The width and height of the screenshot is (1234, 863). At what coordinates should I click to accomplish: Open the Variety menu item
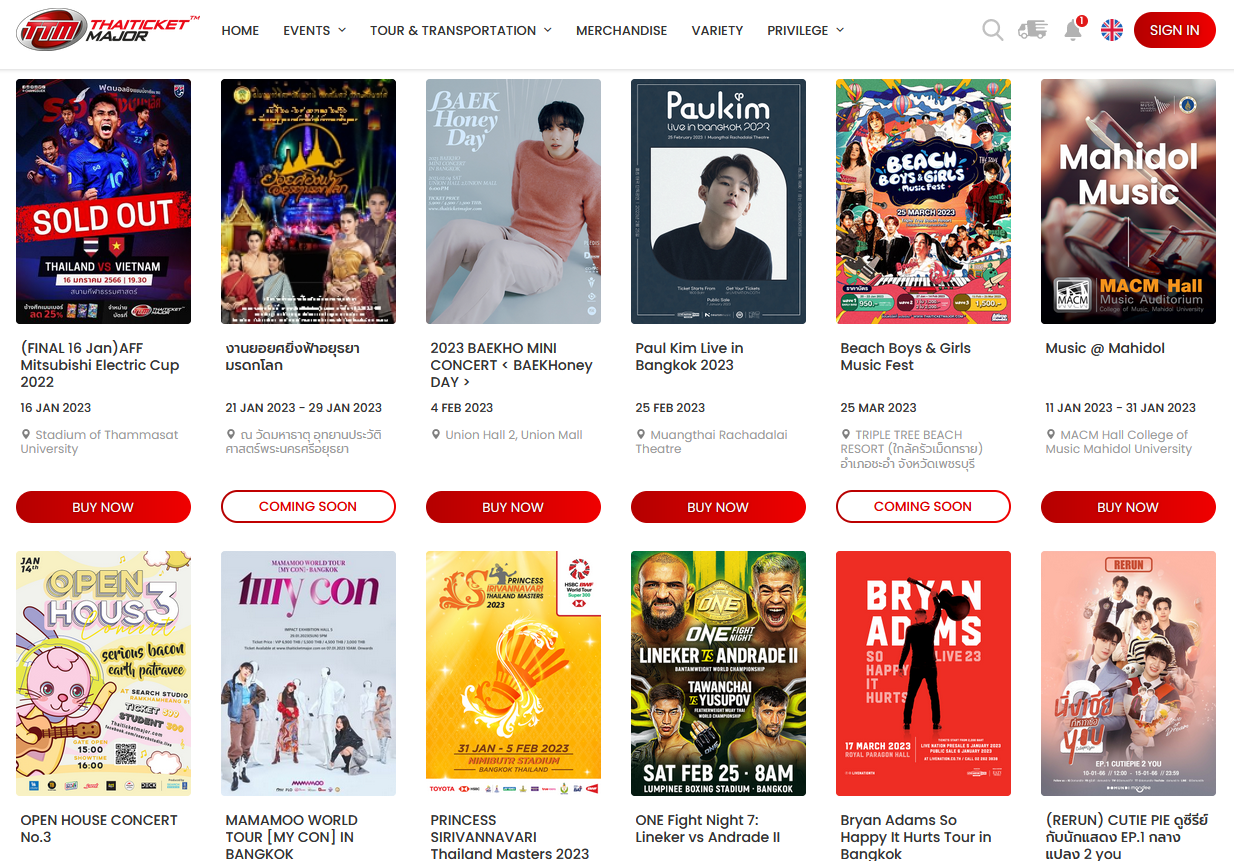click(717, 30)
